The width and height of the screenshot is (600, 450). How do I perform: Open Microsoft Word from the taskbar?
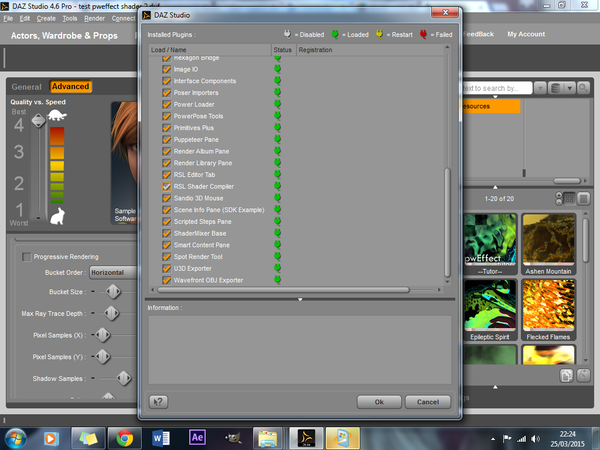pyautogui.click(x=161, y=438)
